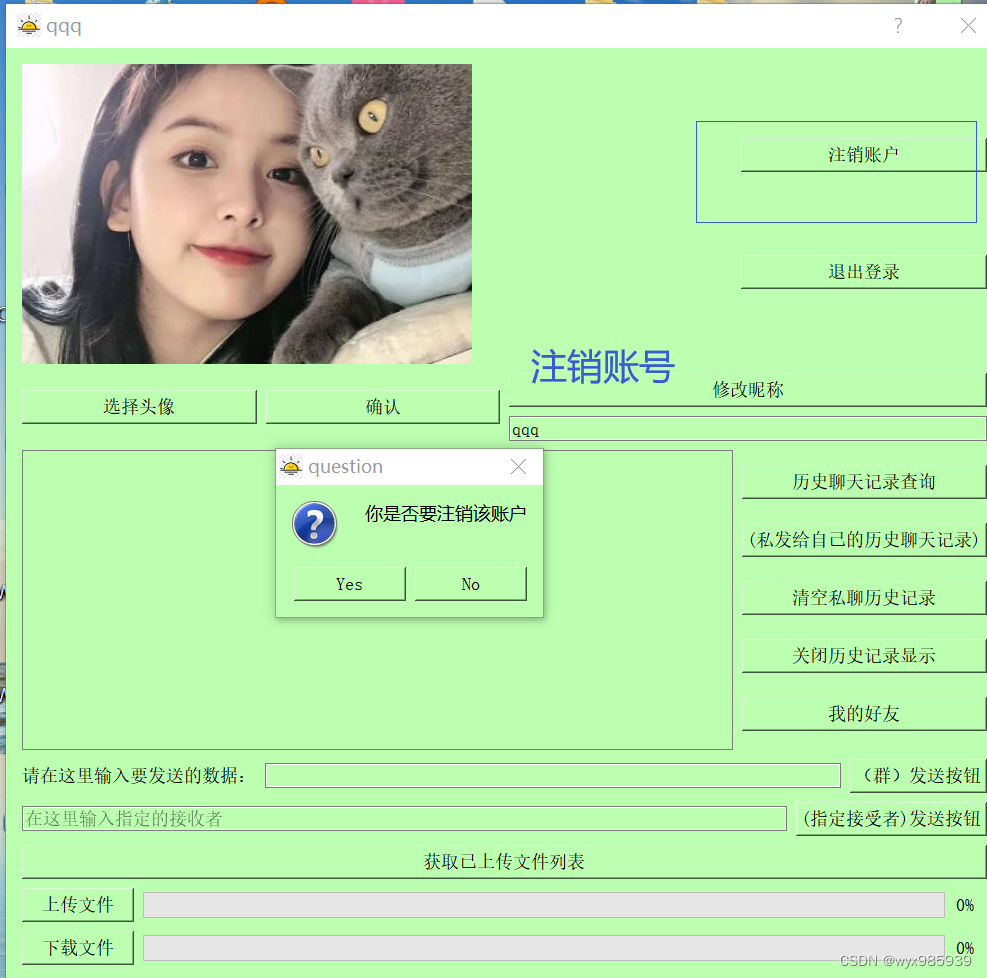Click (群)发送按钮
The width and height of the screenshot is (987, 978).
(x=918, y=775)
